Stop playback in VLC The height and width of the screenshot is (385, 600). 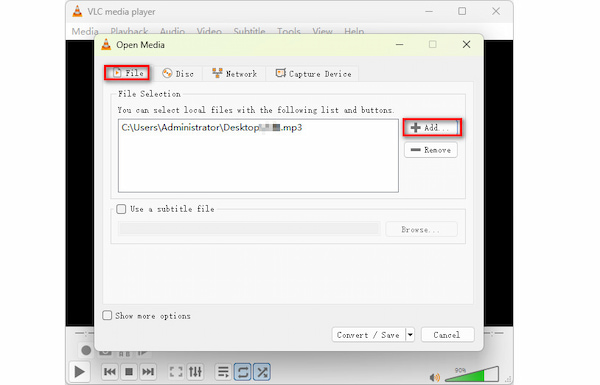coord(129,372)
